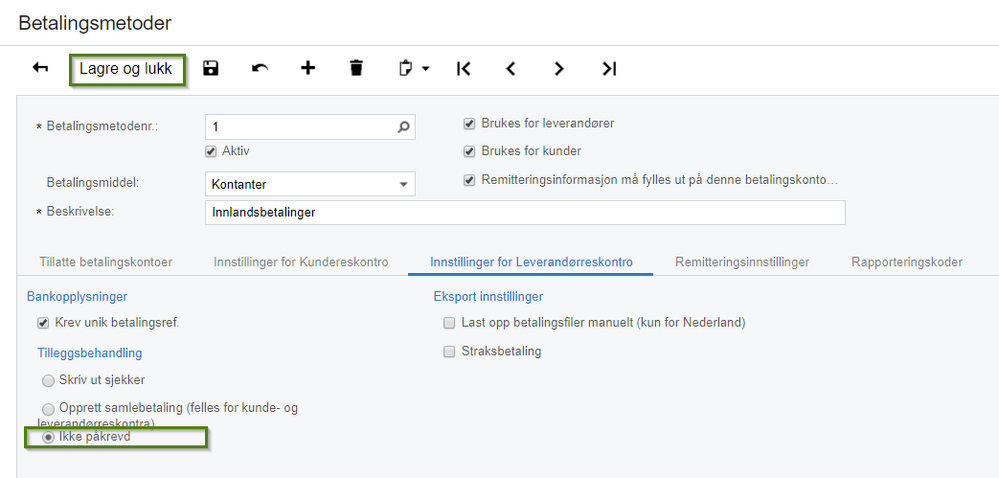Open the Remitteringsinnstillinger tab

[x=742, y=262]
